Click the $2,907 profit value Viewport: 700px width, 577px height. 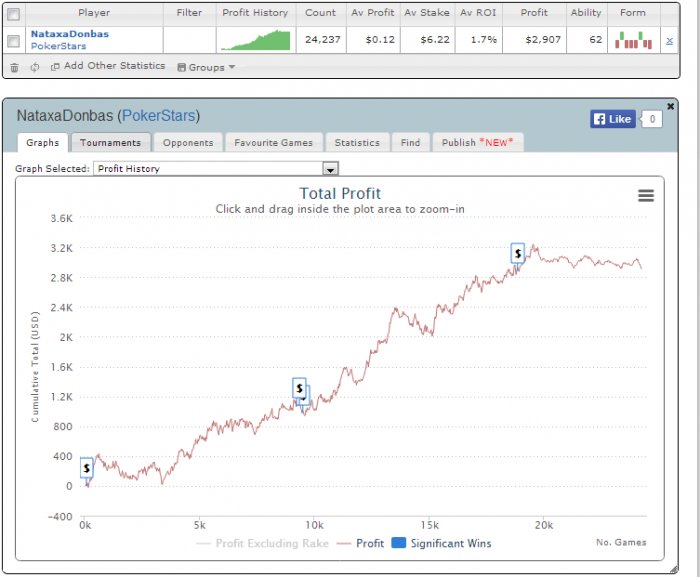click(x=543, y=40)
